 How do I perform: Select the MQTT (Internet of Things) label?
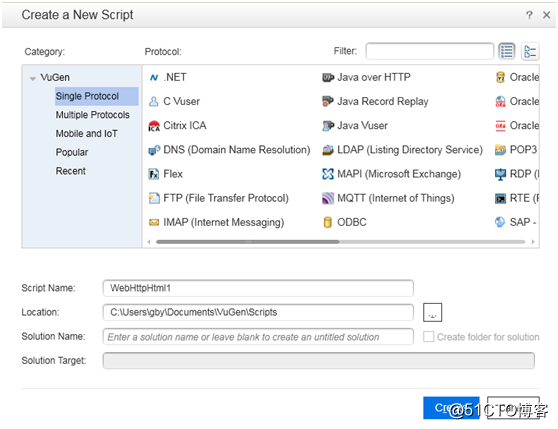click(396, 198)
